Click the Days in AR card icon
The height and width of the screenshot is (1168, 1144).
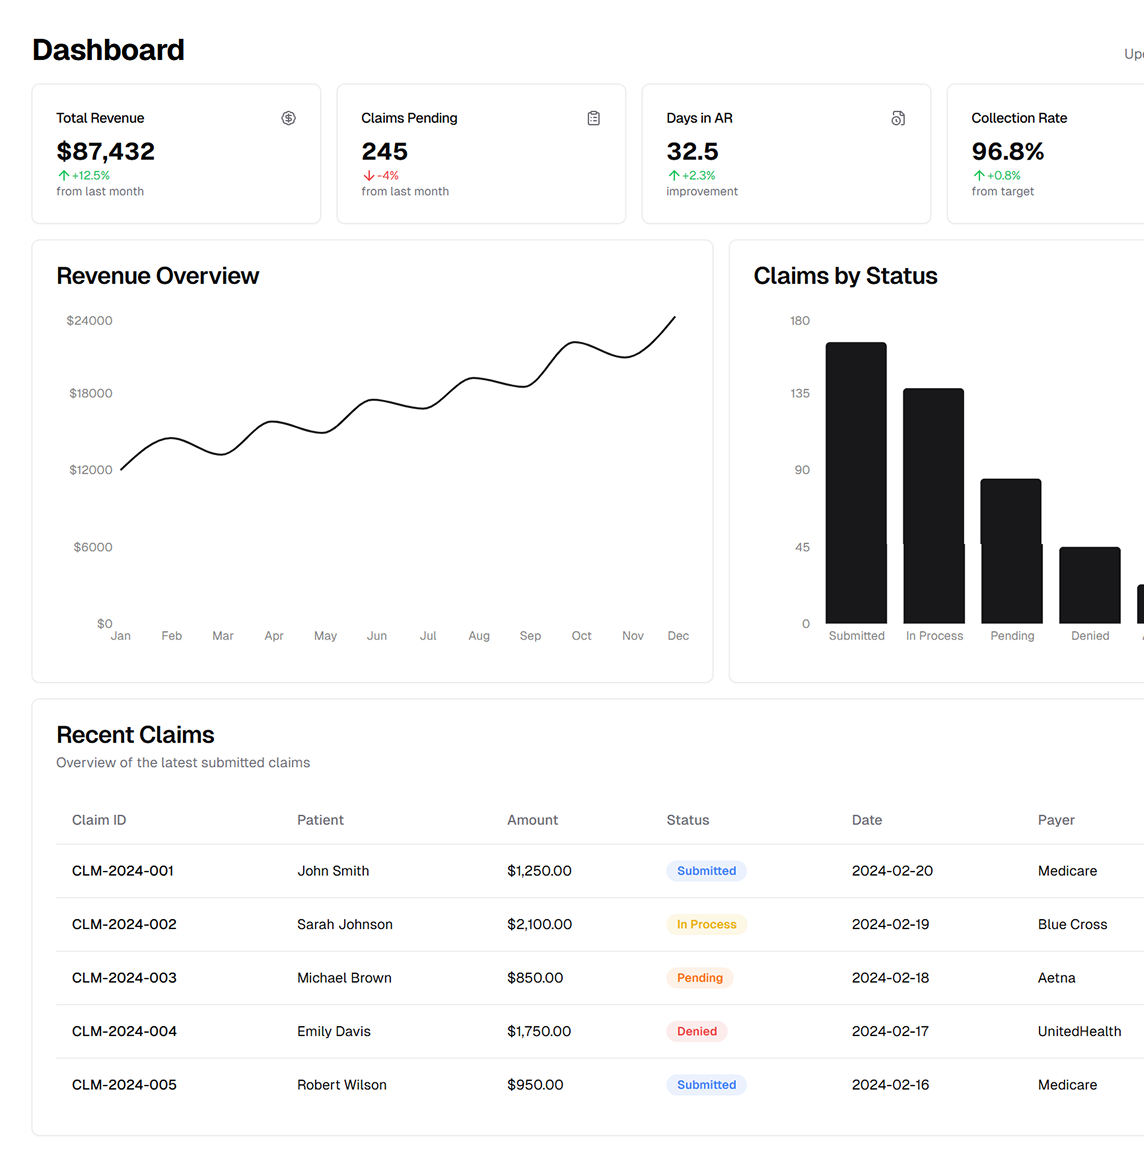tap(898, 118)
